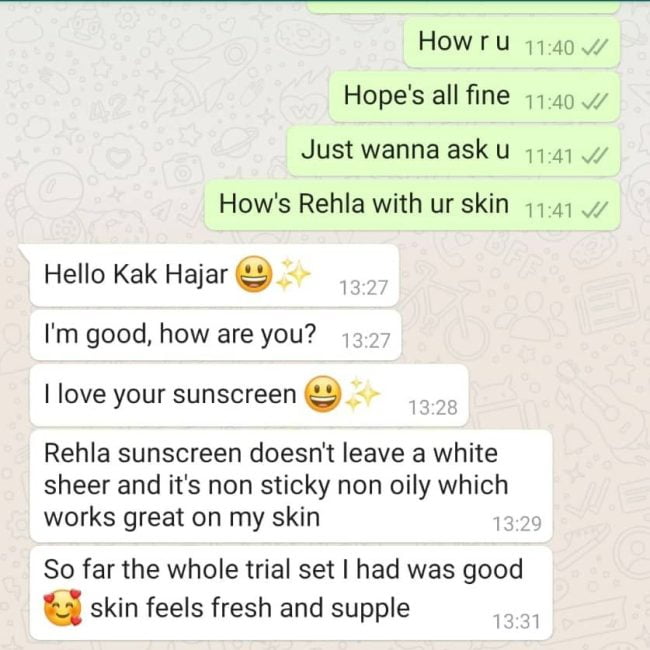This screenshot has height=650, width=650.
Task: Tap the 13:31 timestamp on the last message
Action: coord(517,622)
